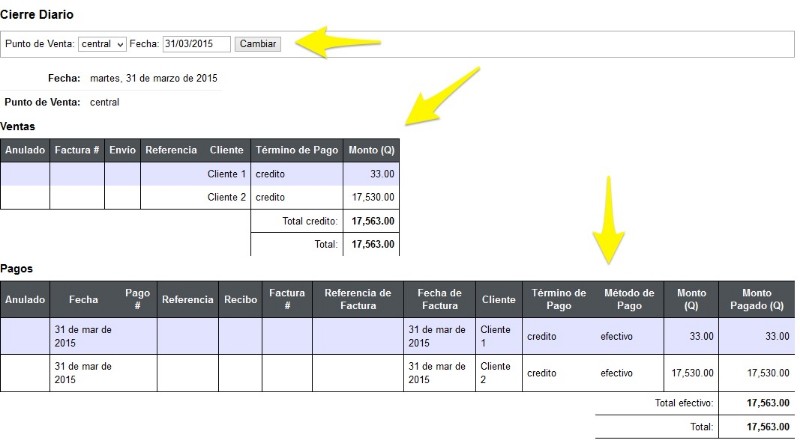Click the Recibo column header in Pagos
The height and width of the screenshot is (440, 800).
click(240, 300)
